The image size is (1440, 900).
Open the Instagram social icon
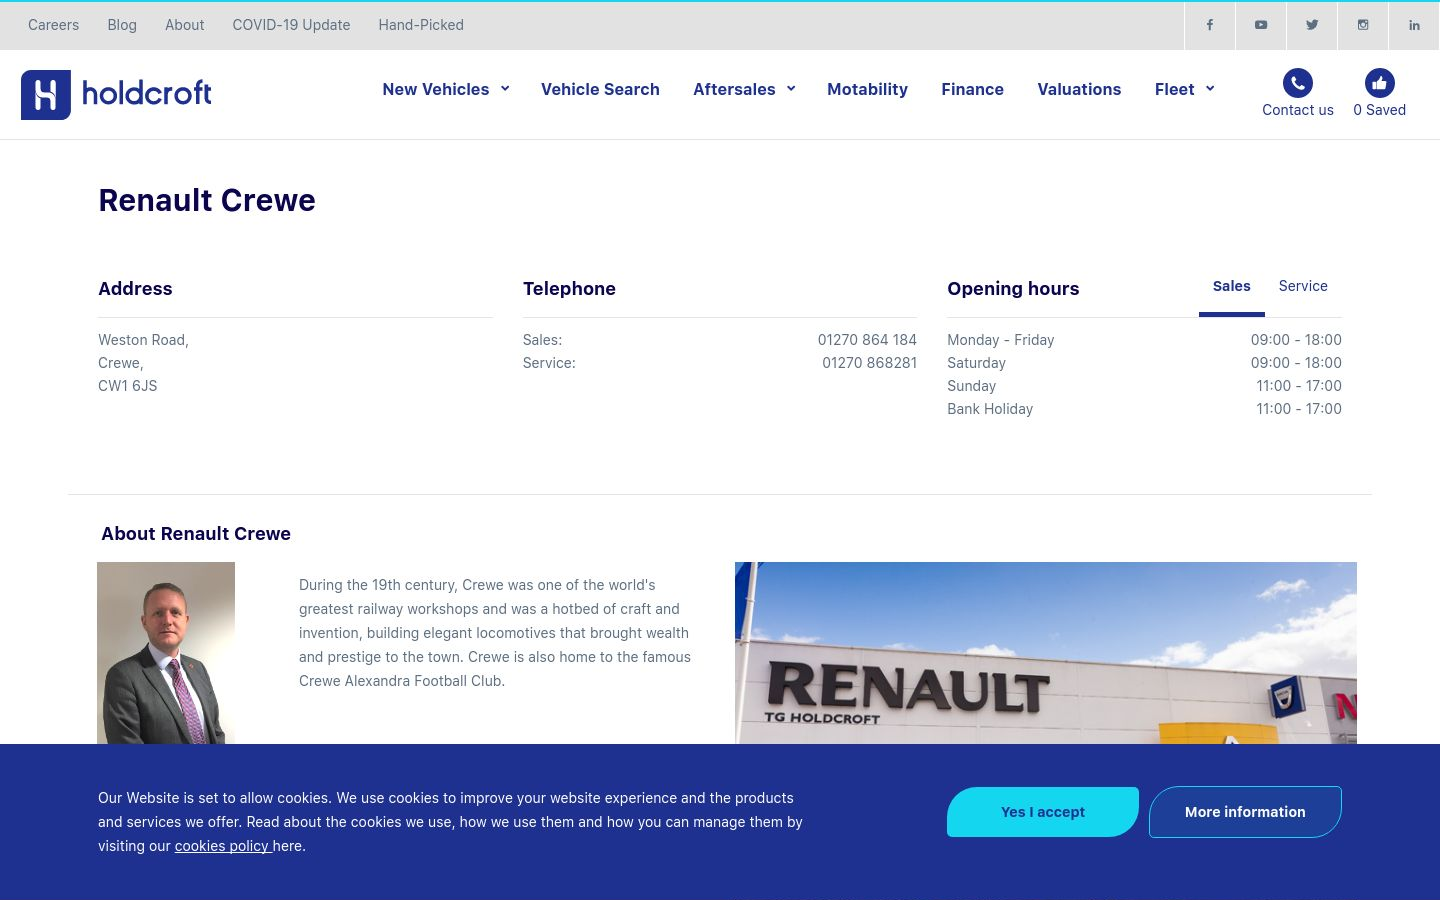pos(1363,25)
